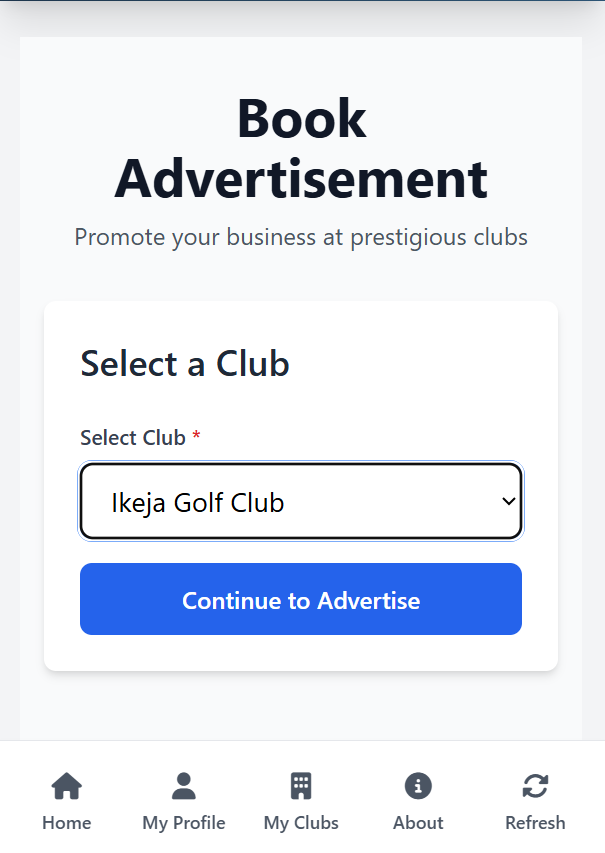Image resolution: width=605 pixels, height=853 pixels.
Task: Tap the Refresh circular arrows icon
Action: coord(536,786)
